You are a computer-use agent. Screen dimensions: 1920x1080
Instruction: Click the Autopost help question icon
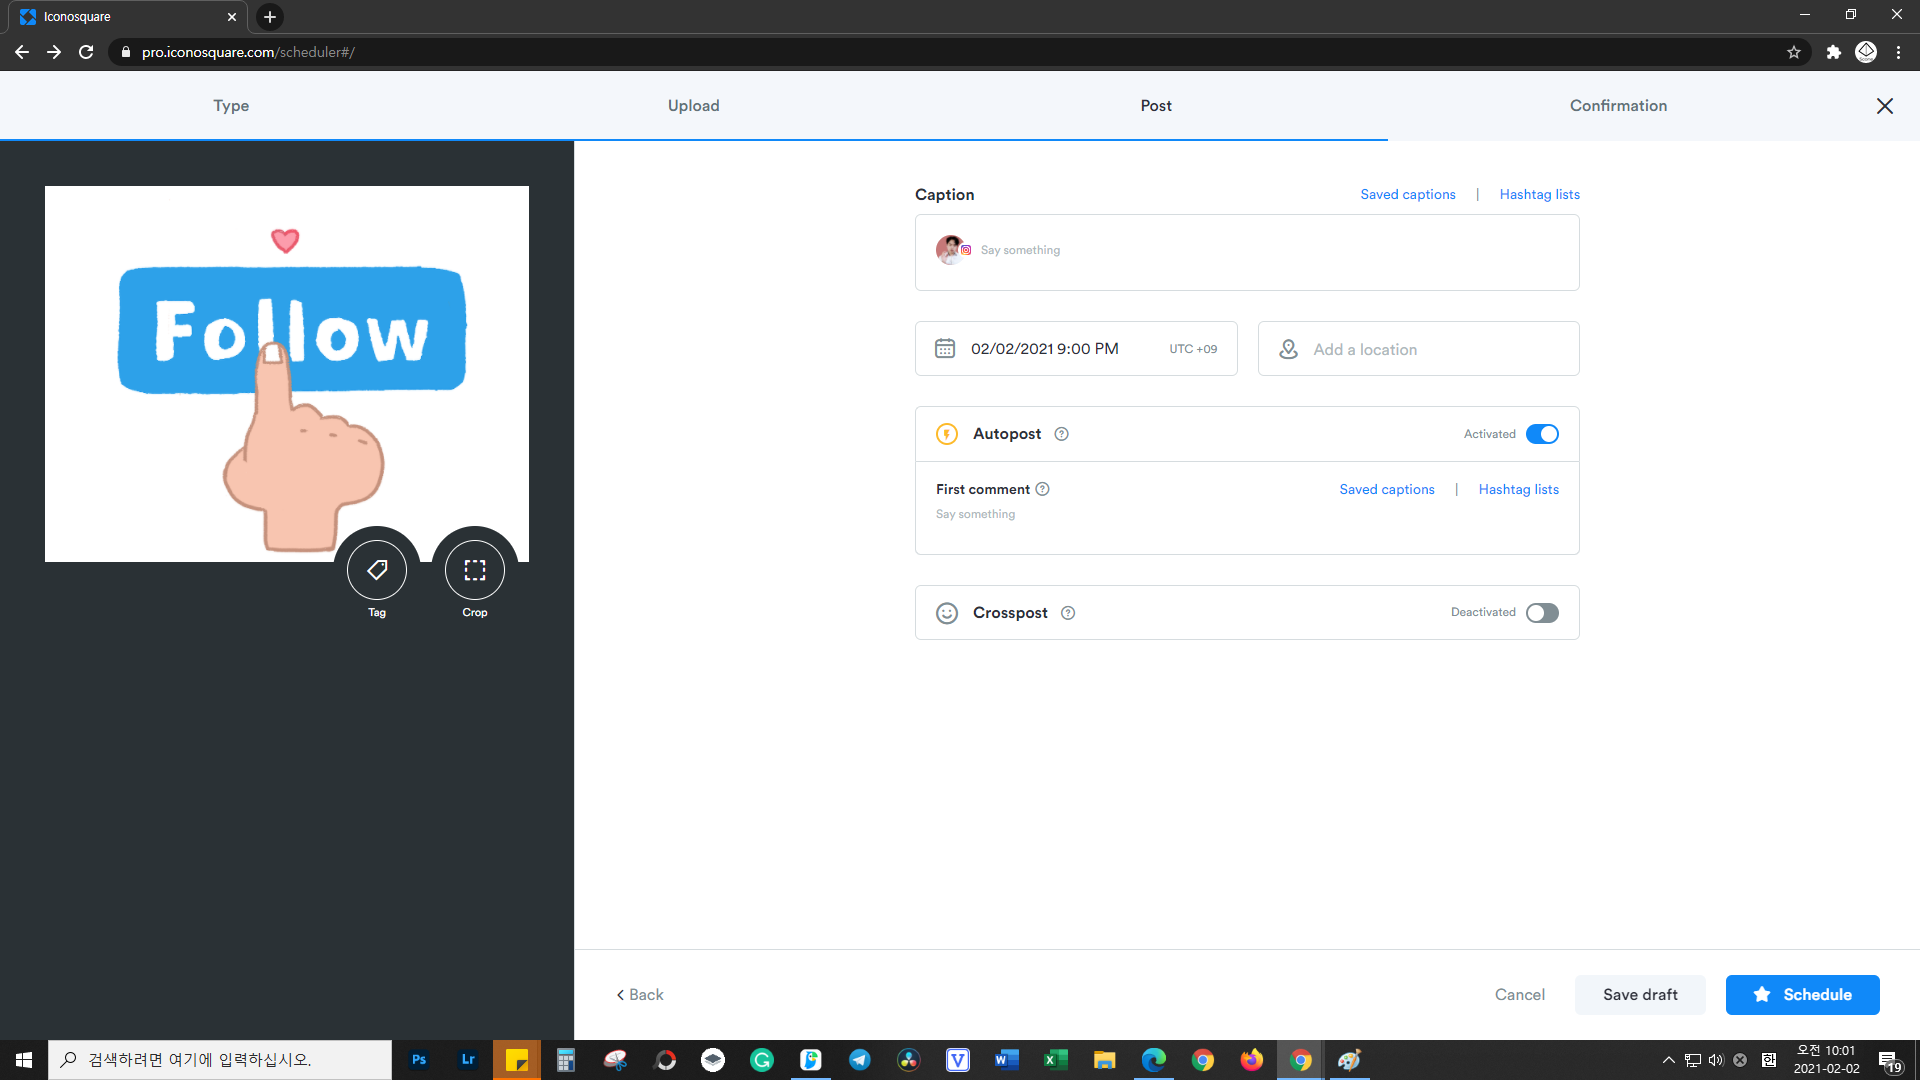pos(1062,434)
